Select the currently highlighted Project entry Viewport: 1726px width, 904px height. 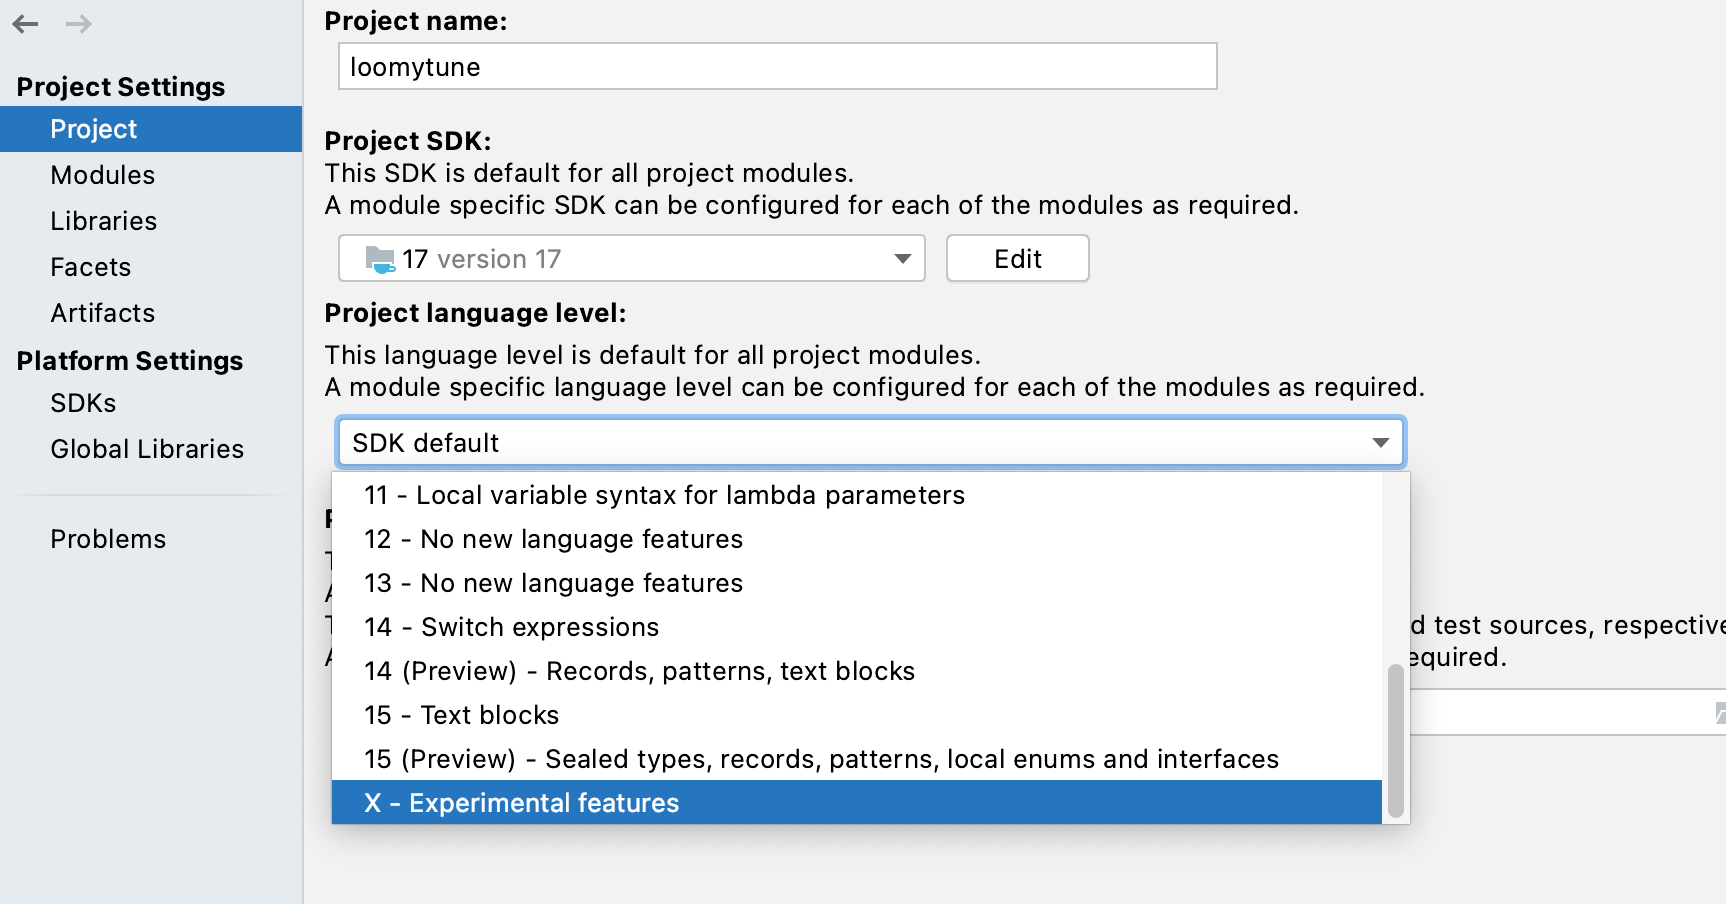point(93,128)
